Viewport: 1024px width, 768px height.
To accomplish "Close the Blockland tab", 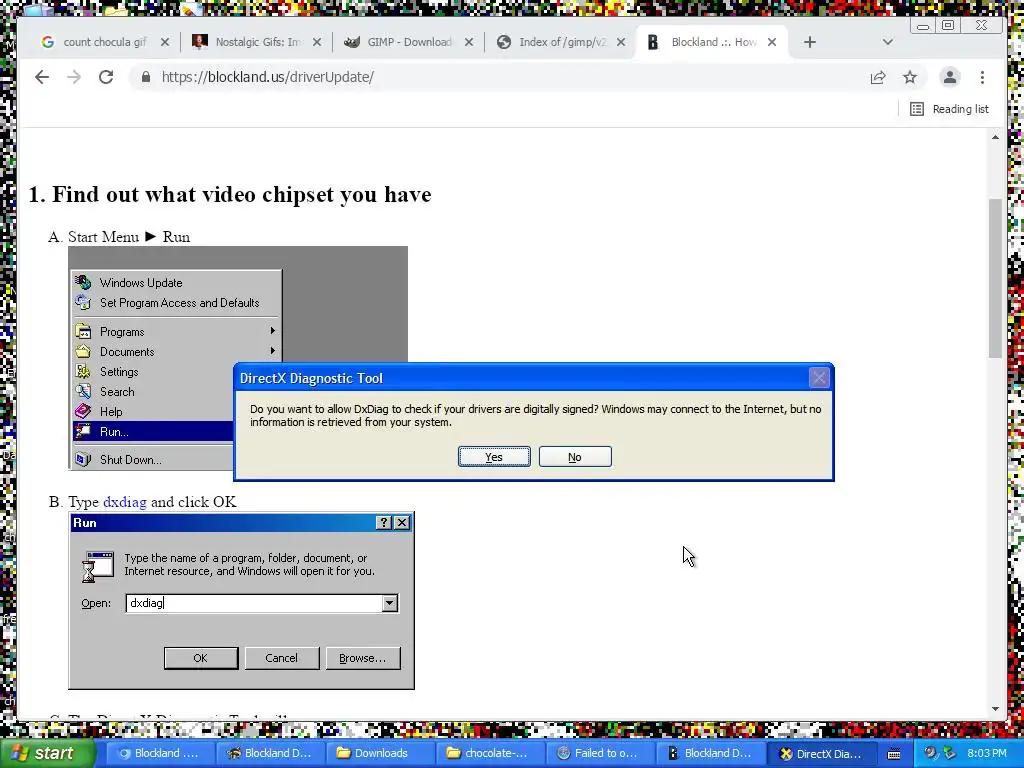I will (772, 42).
